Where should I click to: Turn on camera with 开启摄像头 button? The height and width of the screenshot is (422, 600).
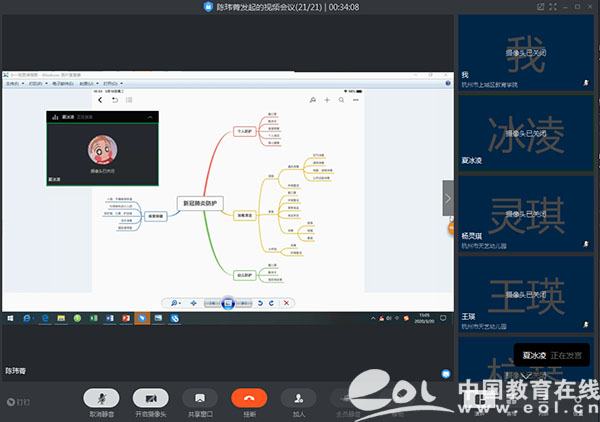coord(149,399)
